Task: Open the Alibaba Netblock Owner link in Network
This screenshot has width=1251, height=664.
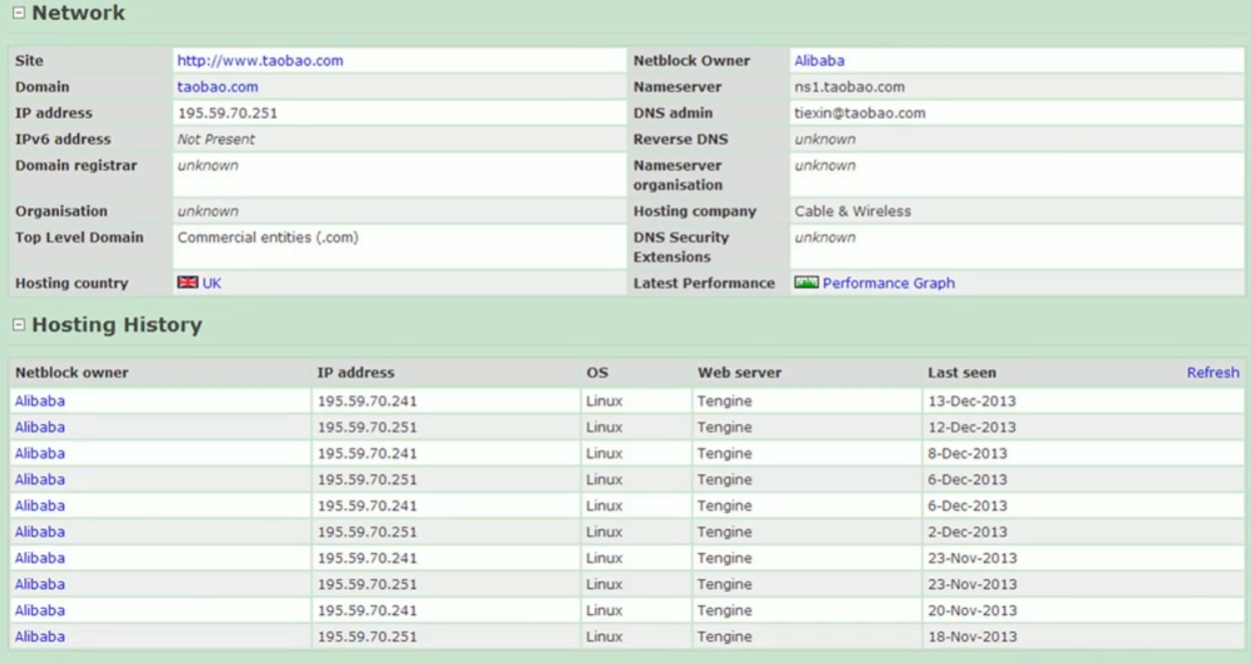Action: (x=820, y=61)
